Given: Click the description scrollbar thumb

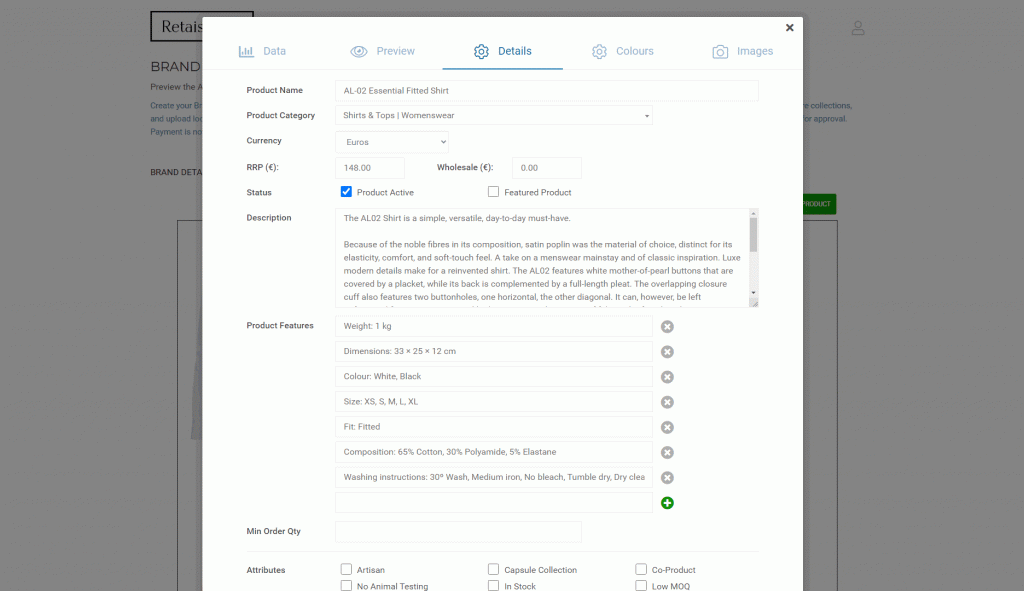Looking at the screenshot, I should coord(754,234).
